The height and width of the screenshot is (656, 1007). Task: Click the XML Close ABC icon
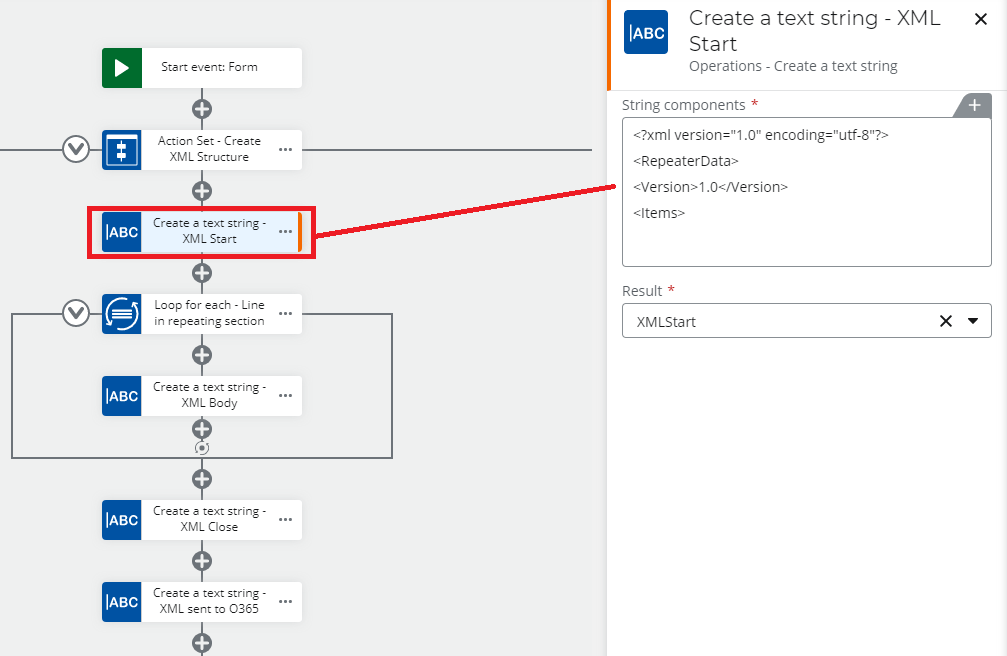122,520
